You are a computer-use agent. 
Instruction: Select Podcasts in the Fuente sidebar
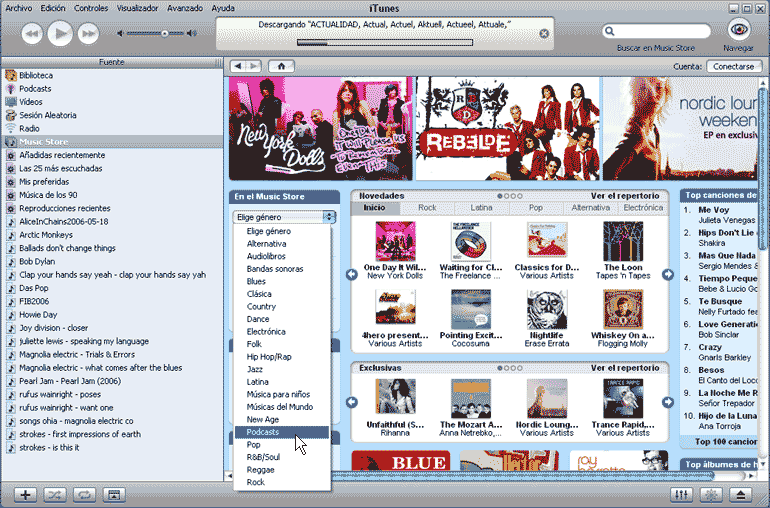click(x=112, y=89)
